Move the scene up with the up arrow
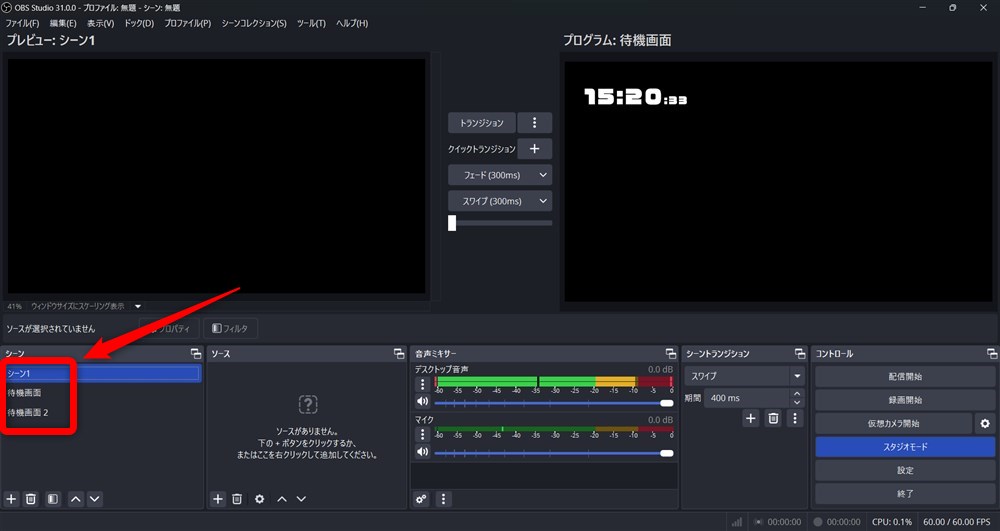This screenshot has height=531, width=1000. tap(76, 498)
